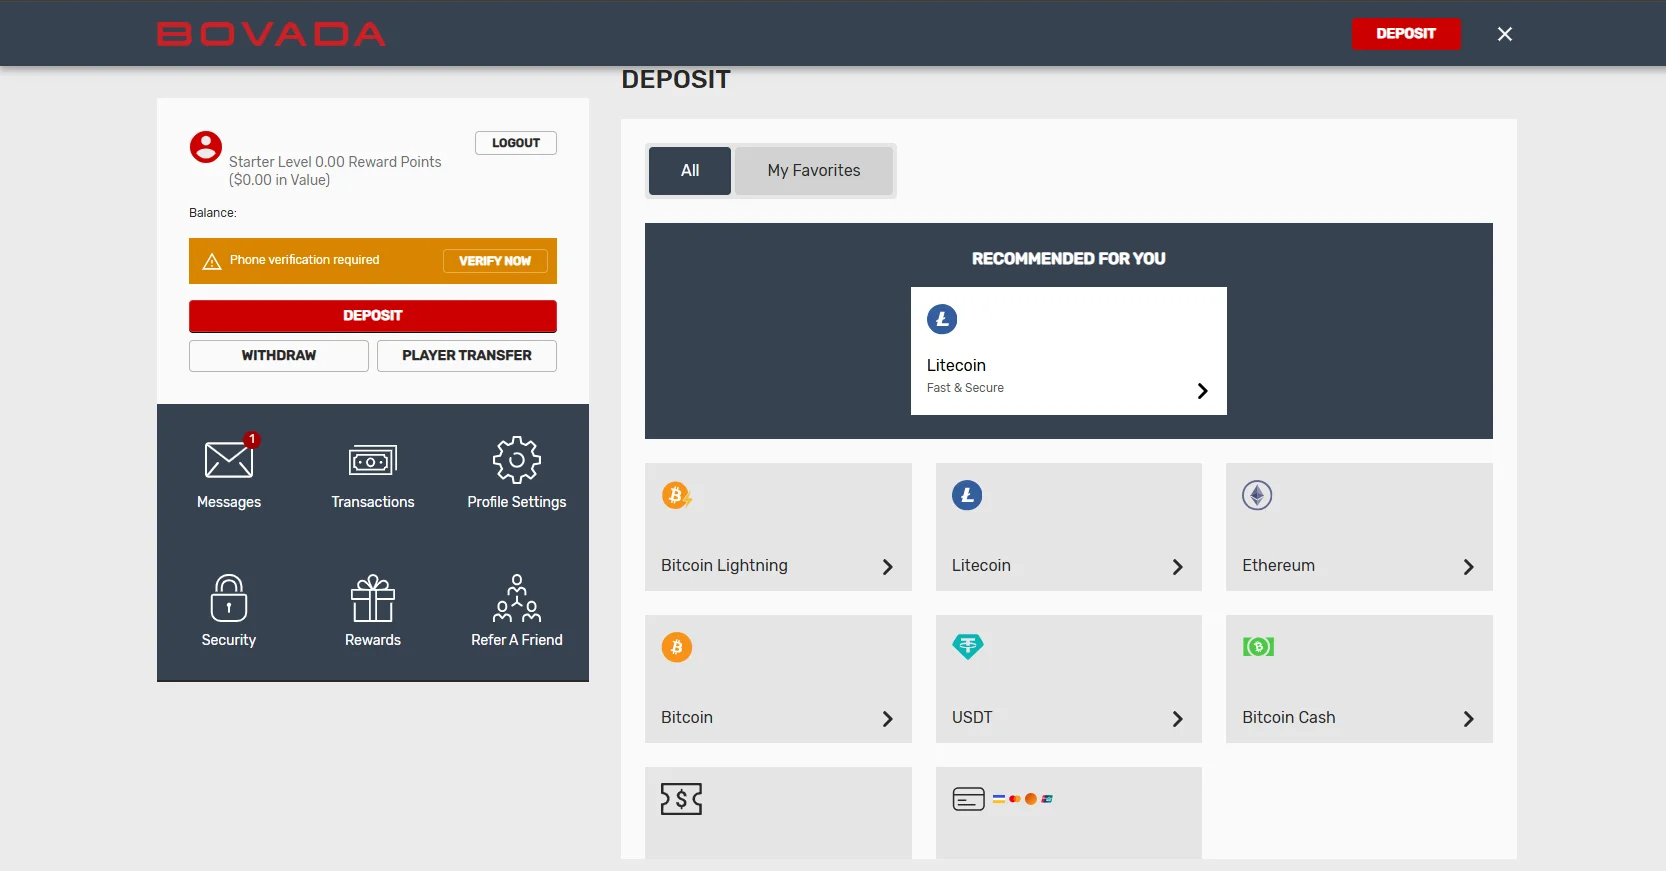Click the unread message badge on Messages
The image size is (1666, 871).
click(x=252, y=439)
